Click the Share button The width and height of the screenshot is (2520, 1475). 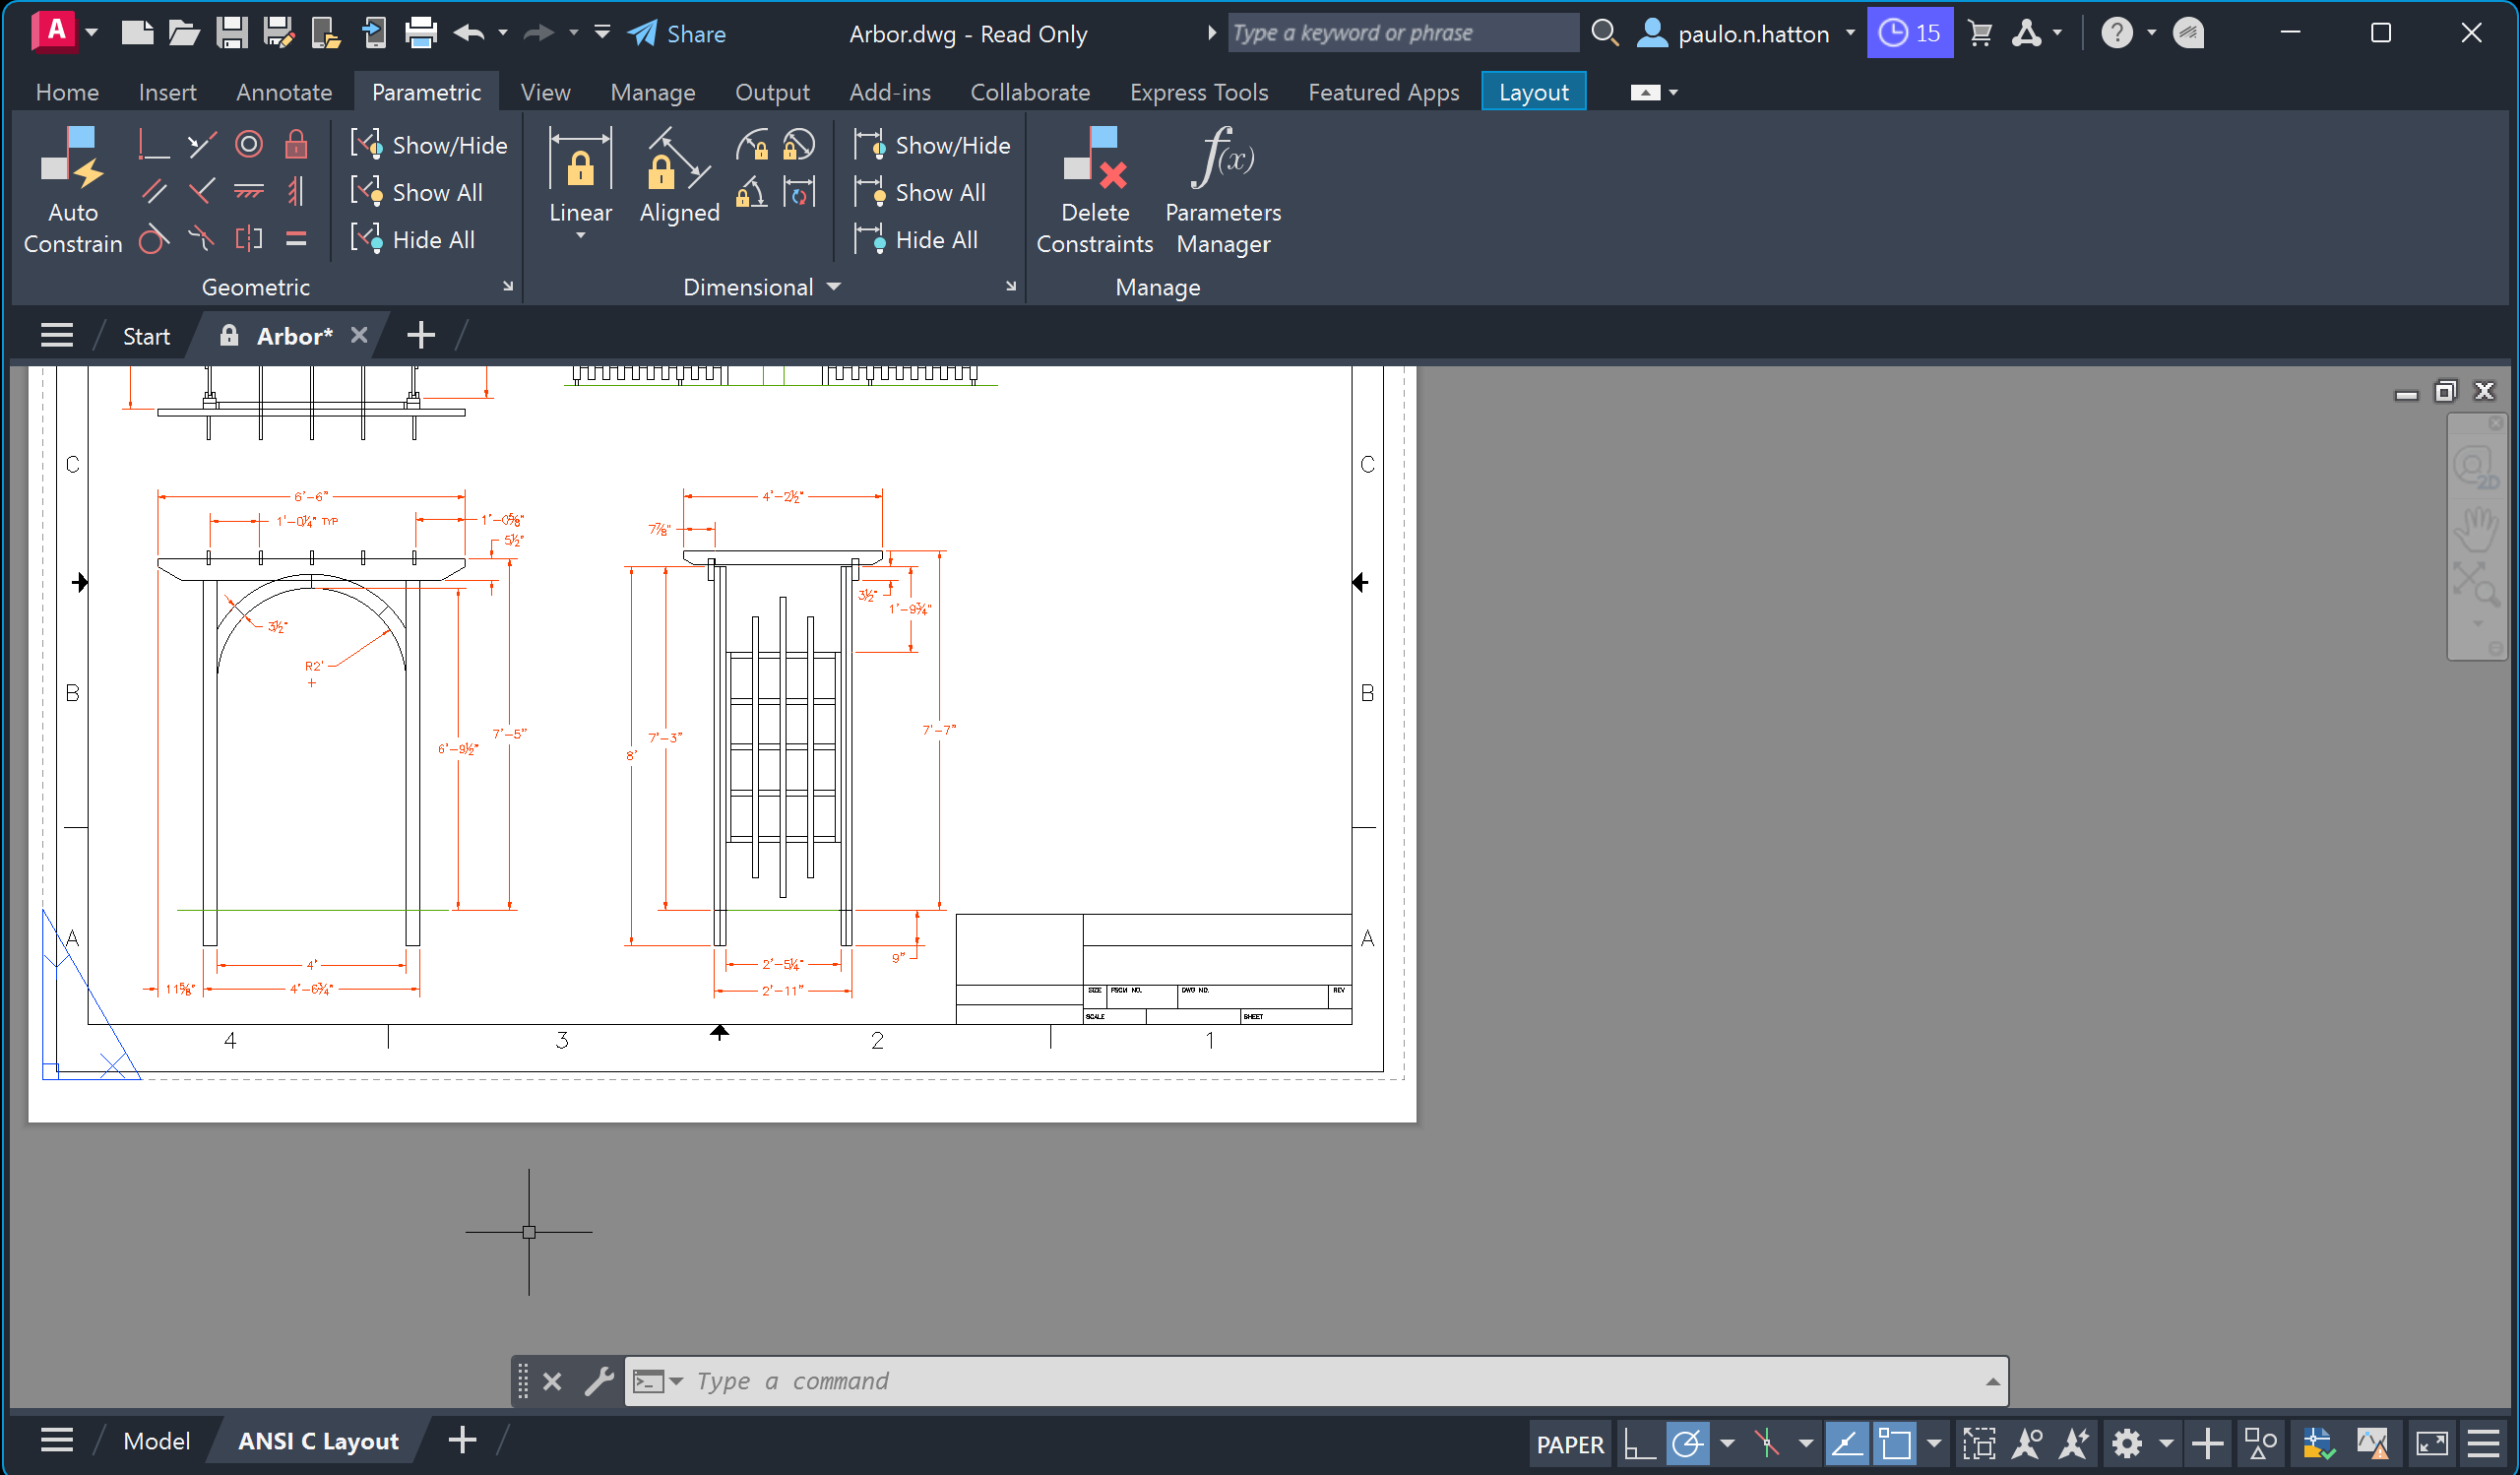[677, 33]
